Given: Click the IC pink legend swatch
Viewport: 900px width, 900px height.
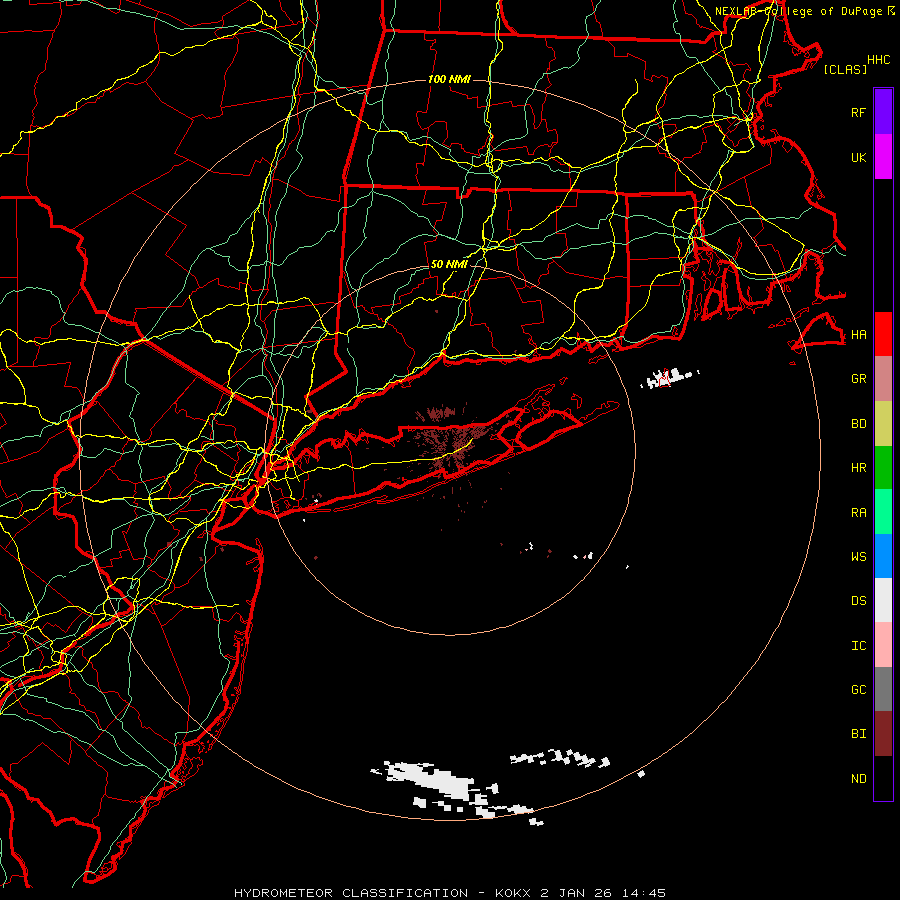Looking at the screenshot, I should click(x=883, y=645).
